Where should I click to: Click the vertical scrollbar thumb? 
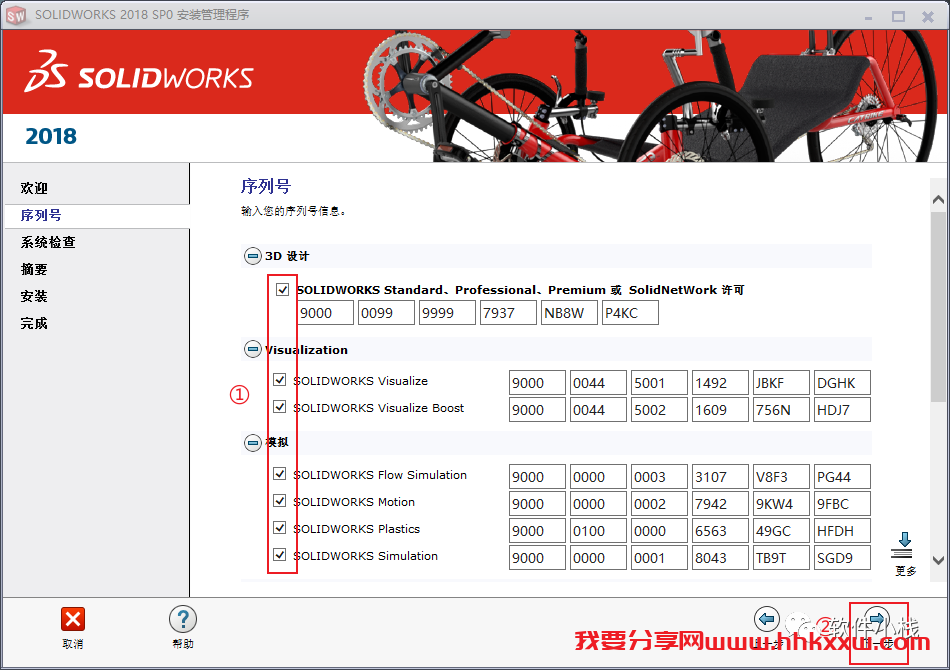(938, 306)
